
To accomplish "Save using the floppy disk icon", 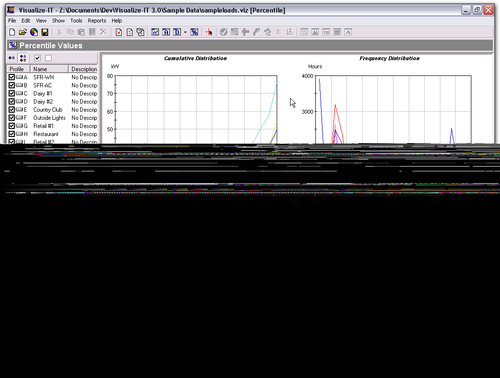I will (45, 32).
